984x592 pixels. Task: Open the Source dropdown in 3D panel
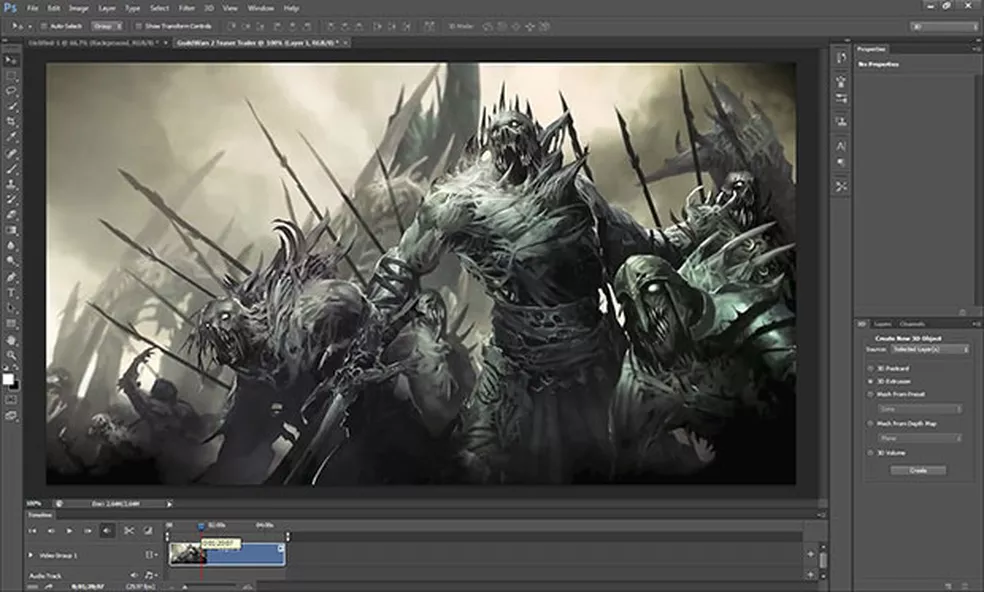click(x=930, y=350)
